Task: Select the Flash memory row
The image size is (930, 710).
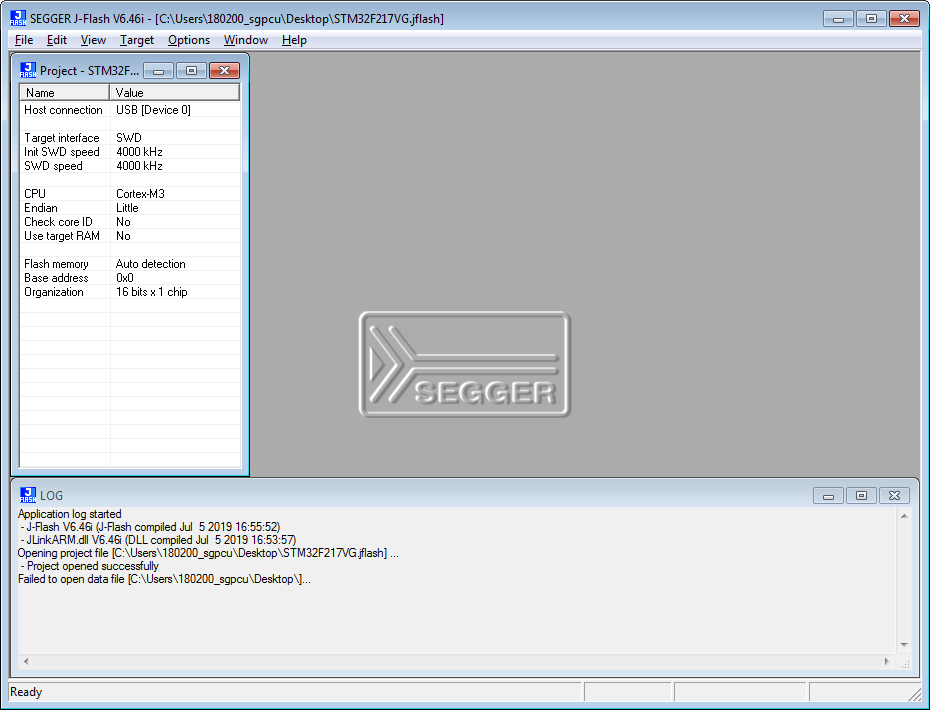Action: [x=130, y=264]
